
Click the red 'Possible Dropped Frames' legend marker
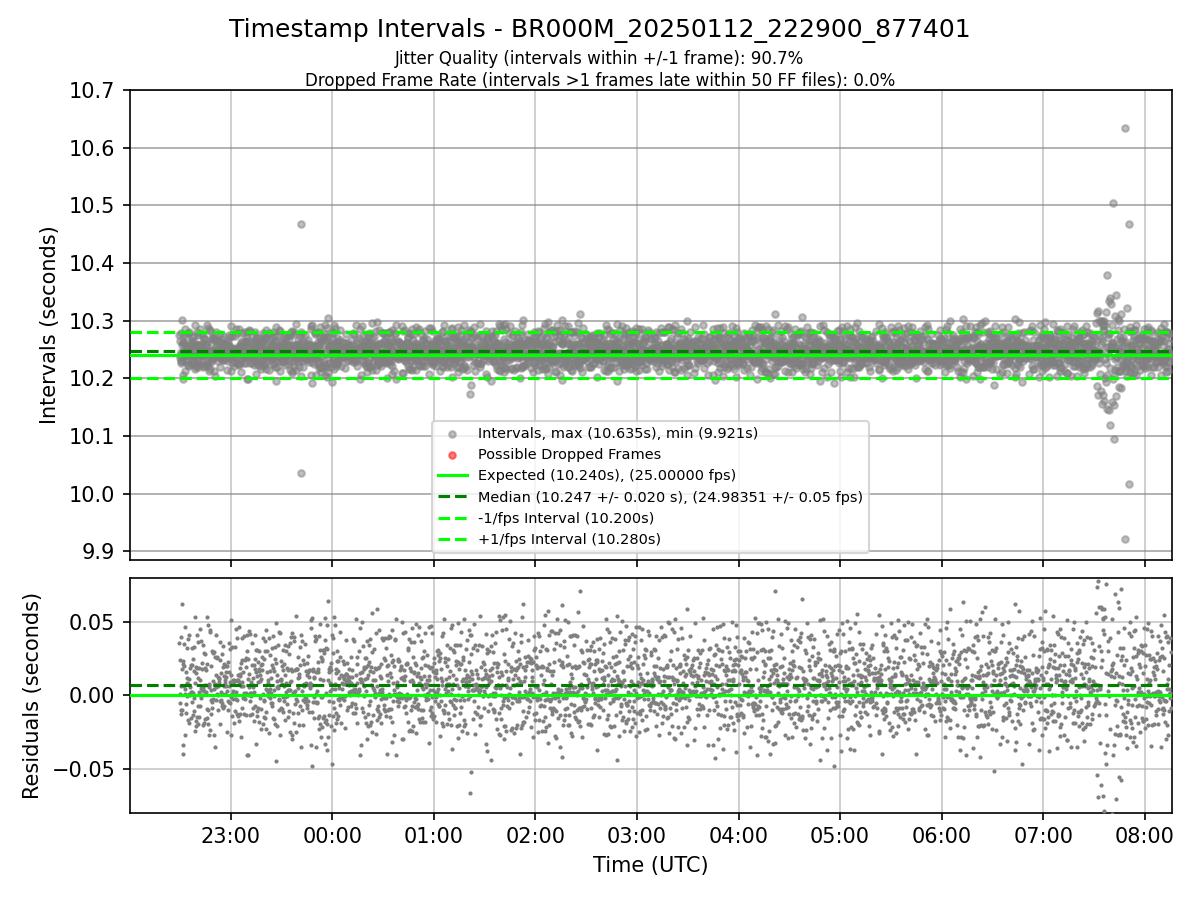click(454, 455)
